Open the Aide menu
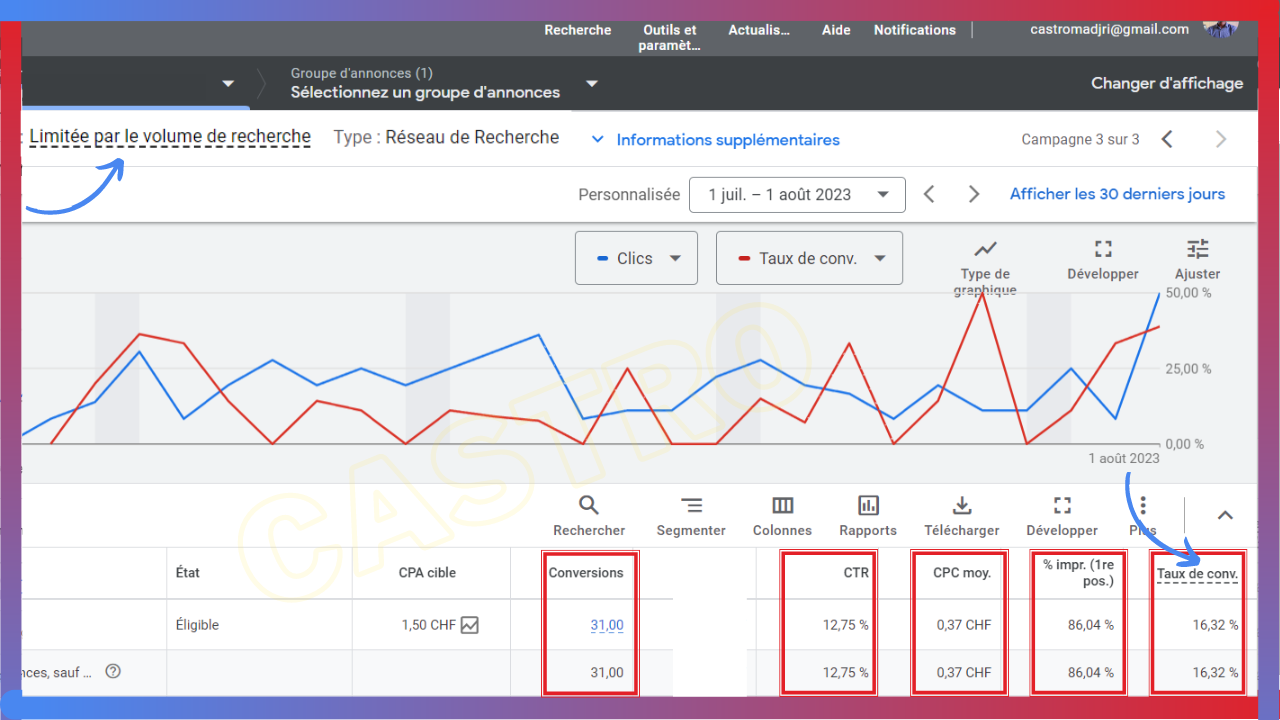This screenshot has height=720, width=1280. 836,30
